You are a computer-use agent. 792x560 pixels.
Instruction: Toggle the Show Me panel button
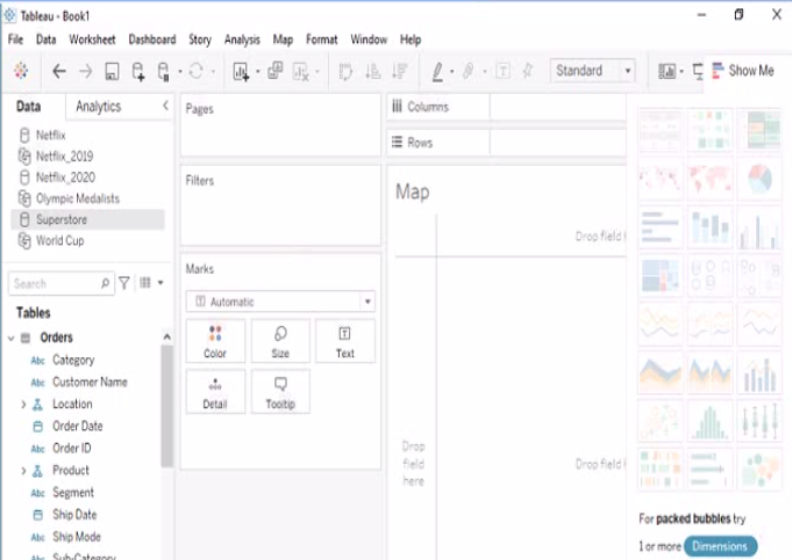(x=743, y=71)
